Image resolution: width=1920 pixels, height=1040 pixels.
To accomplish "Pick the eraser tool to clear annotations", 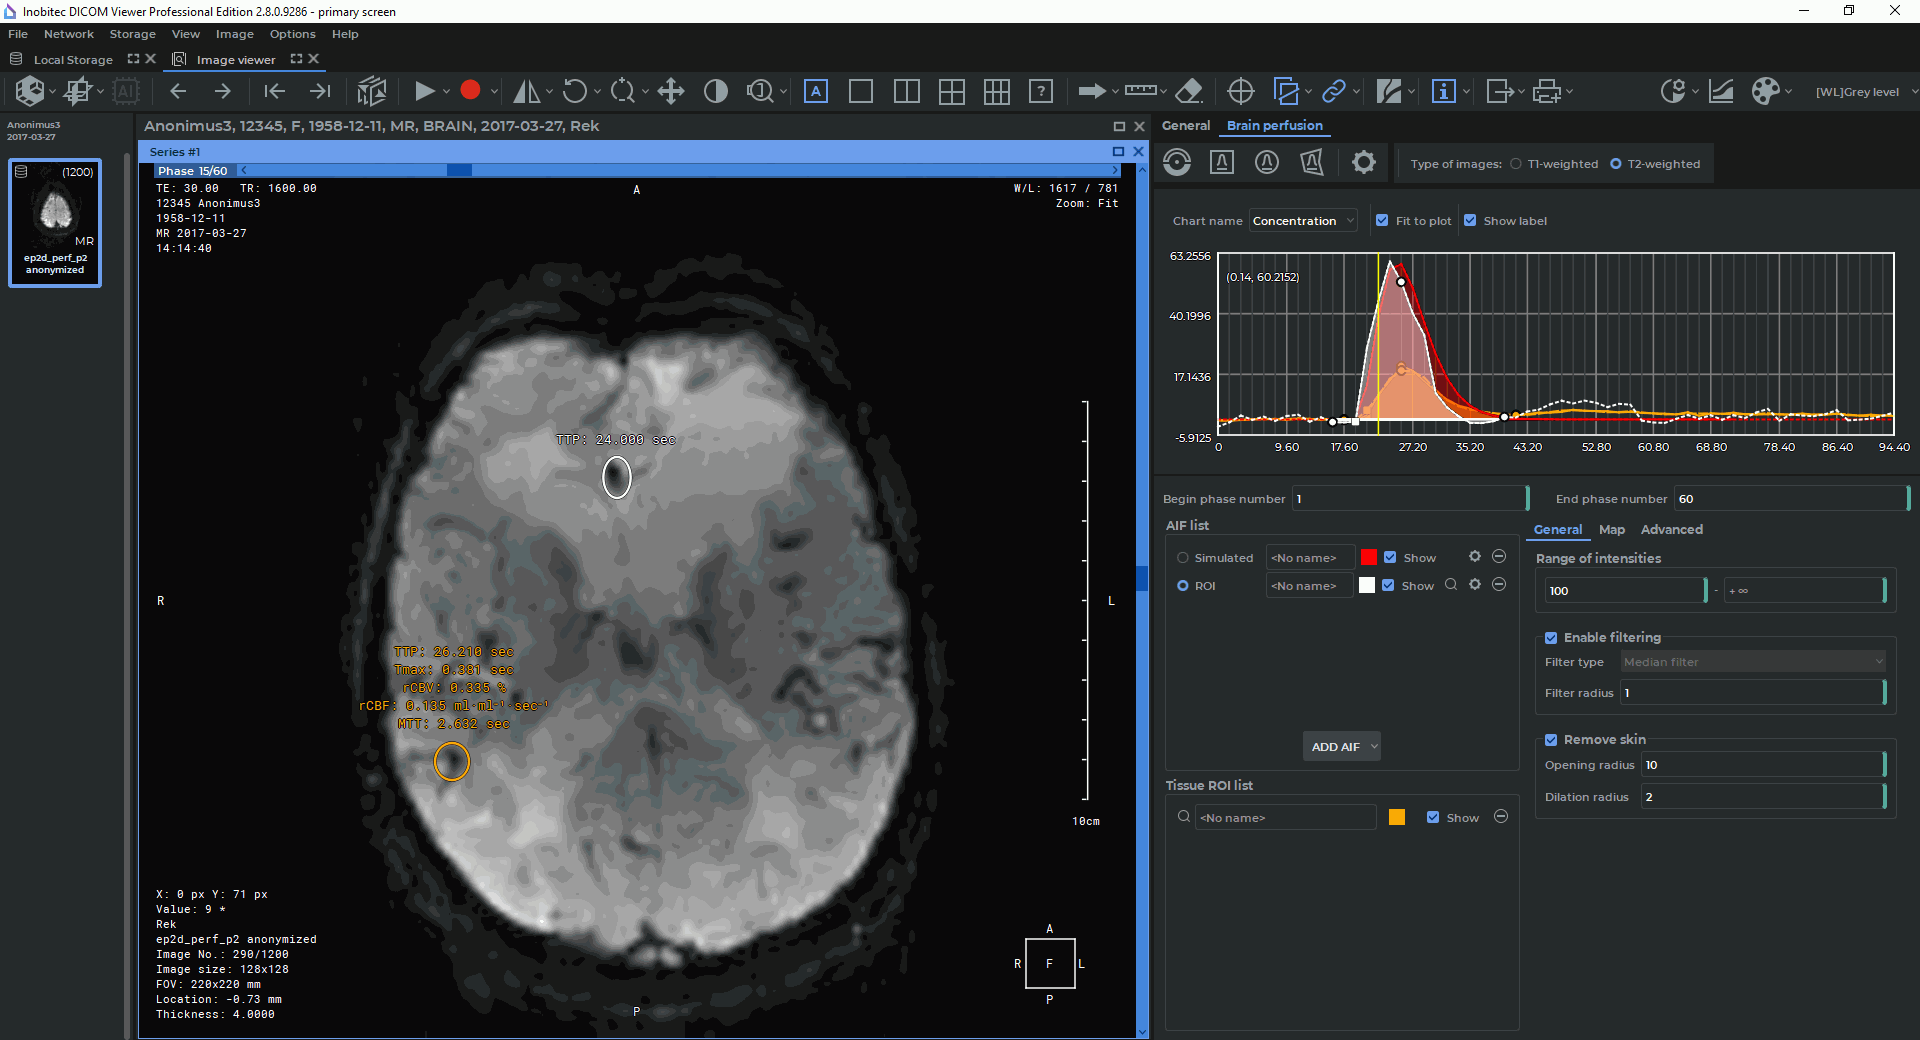I will [1189, 91].
